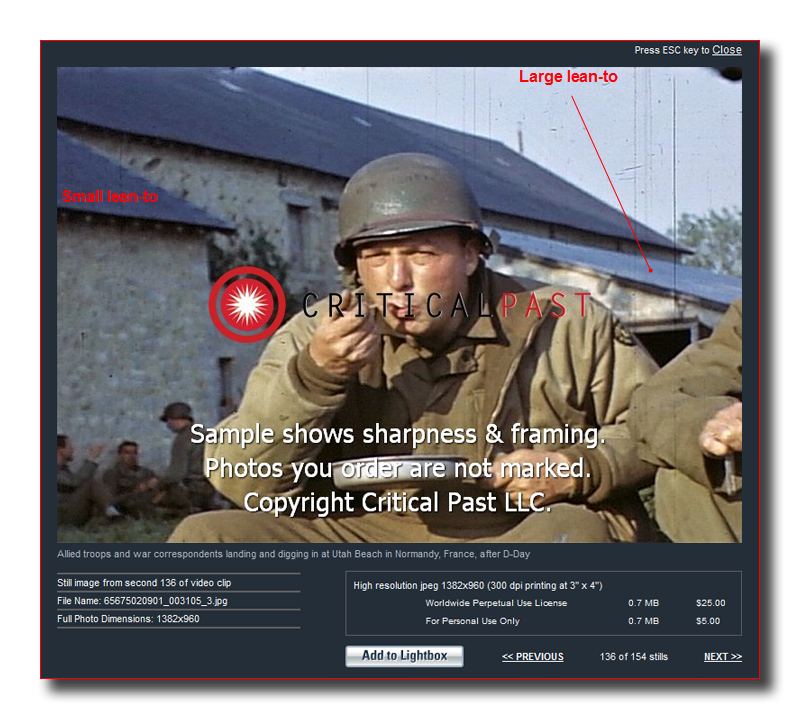
Task: Click the "Large lean-to" red annotation
Action: (567, 77)
